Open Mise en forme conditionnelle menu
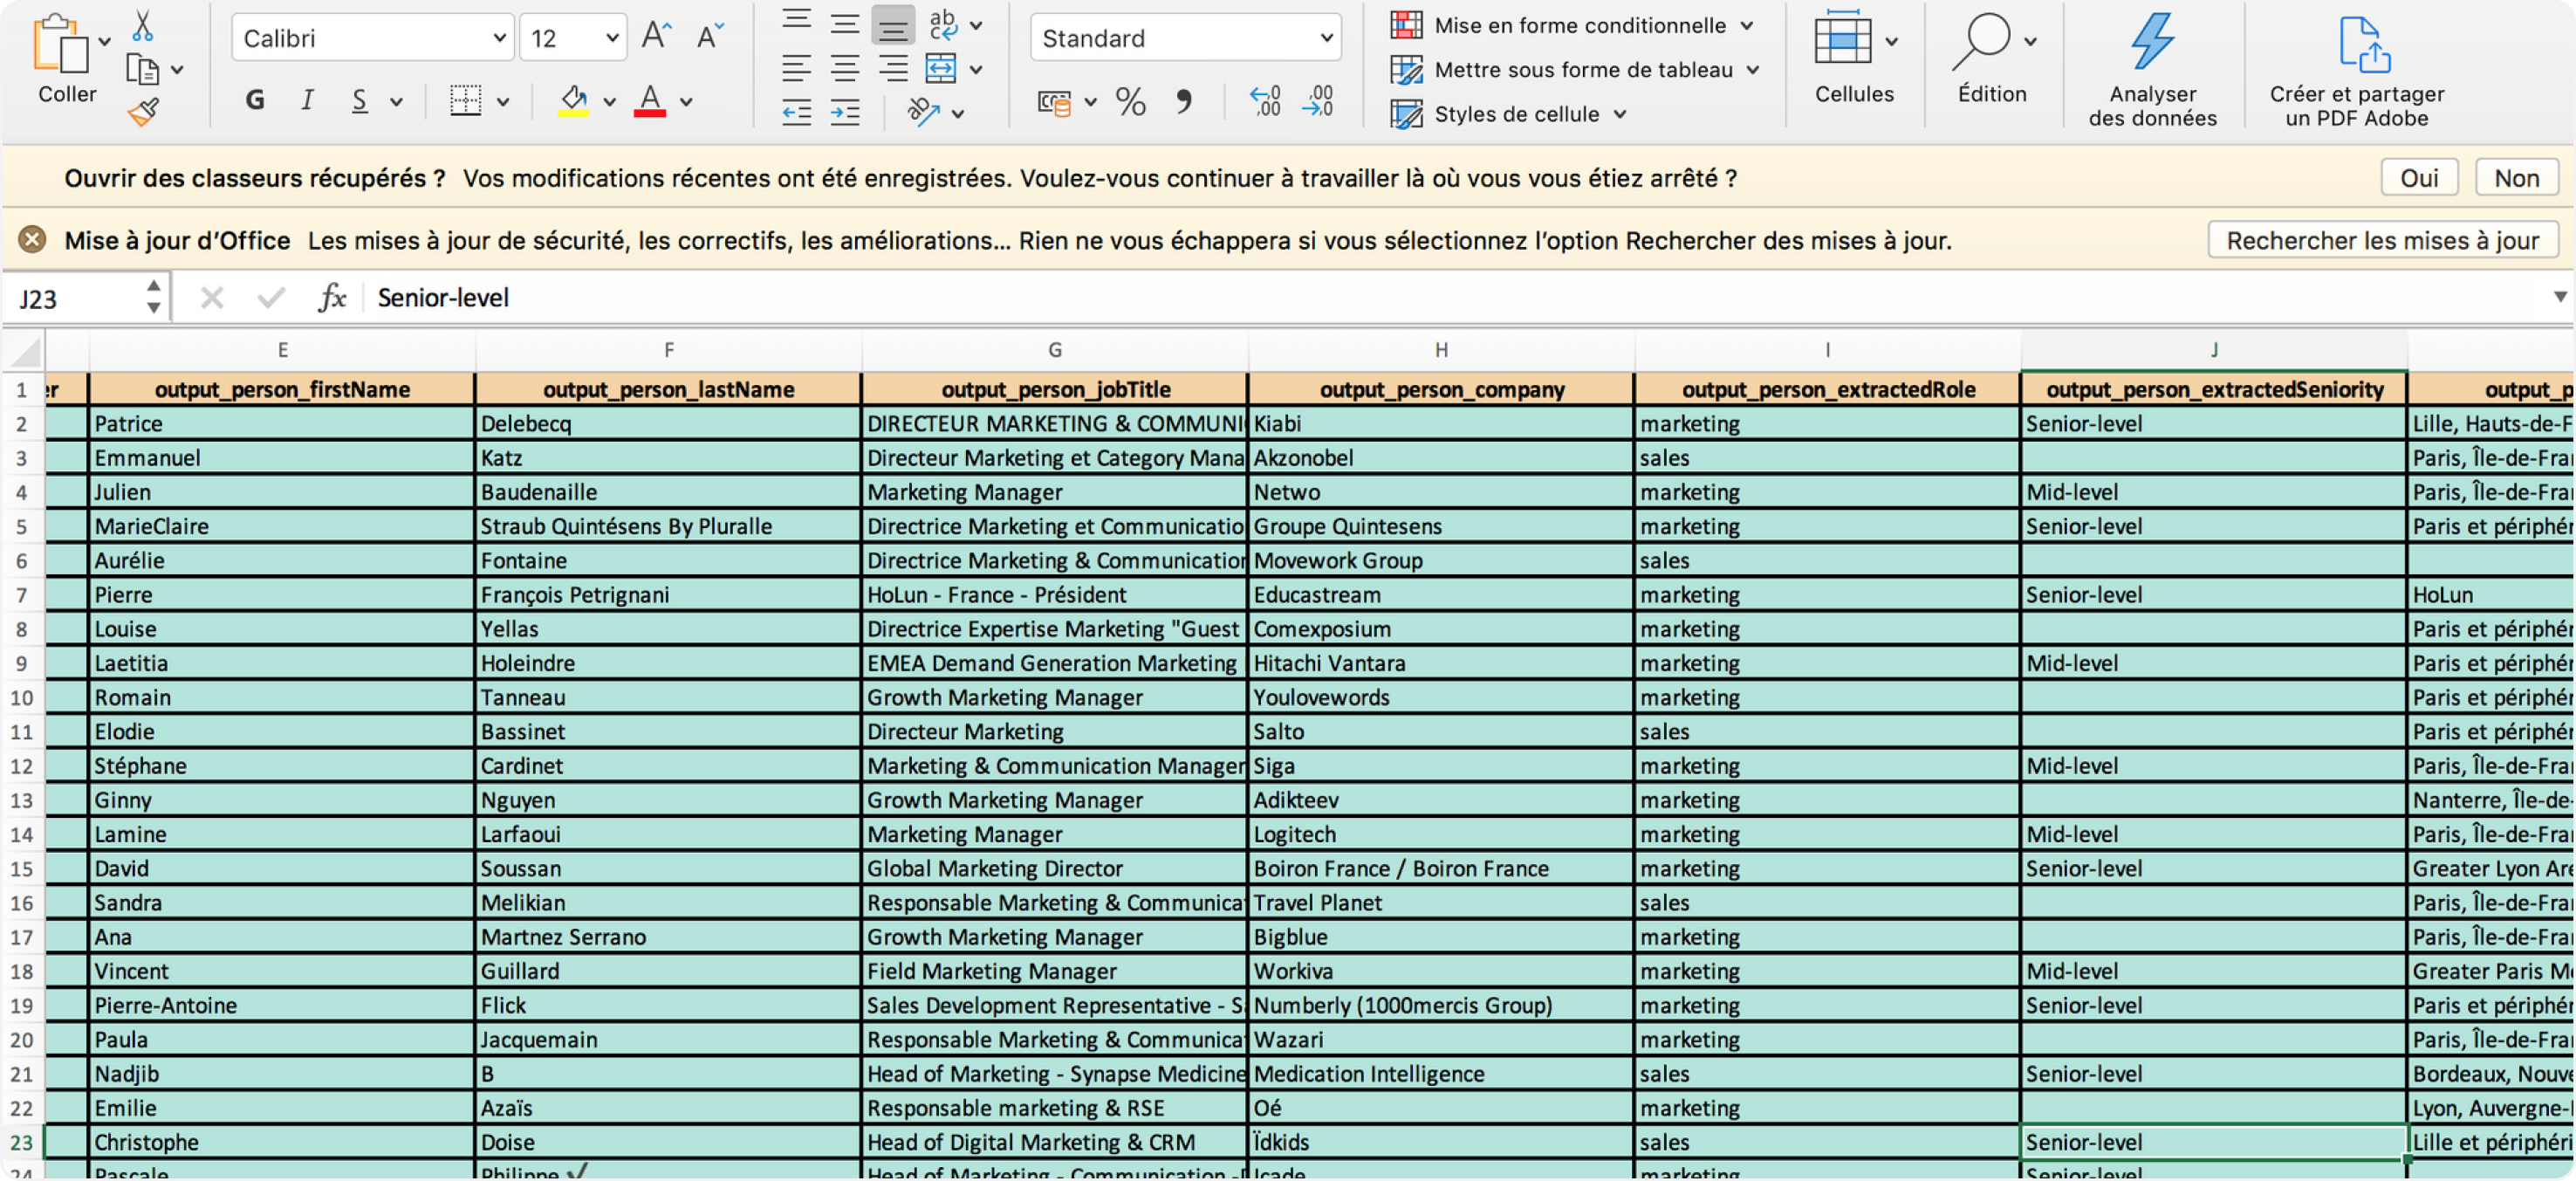This screenshot has width=2576, height=1181. coord(1573,26)
